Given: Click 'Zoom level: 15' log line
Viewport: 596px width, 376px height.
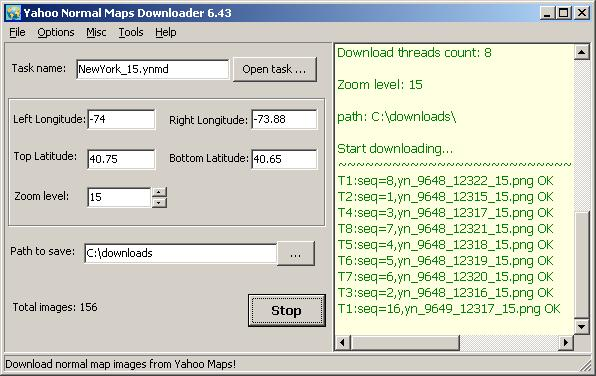Looking at the screenshot, I should coord(380,84).
